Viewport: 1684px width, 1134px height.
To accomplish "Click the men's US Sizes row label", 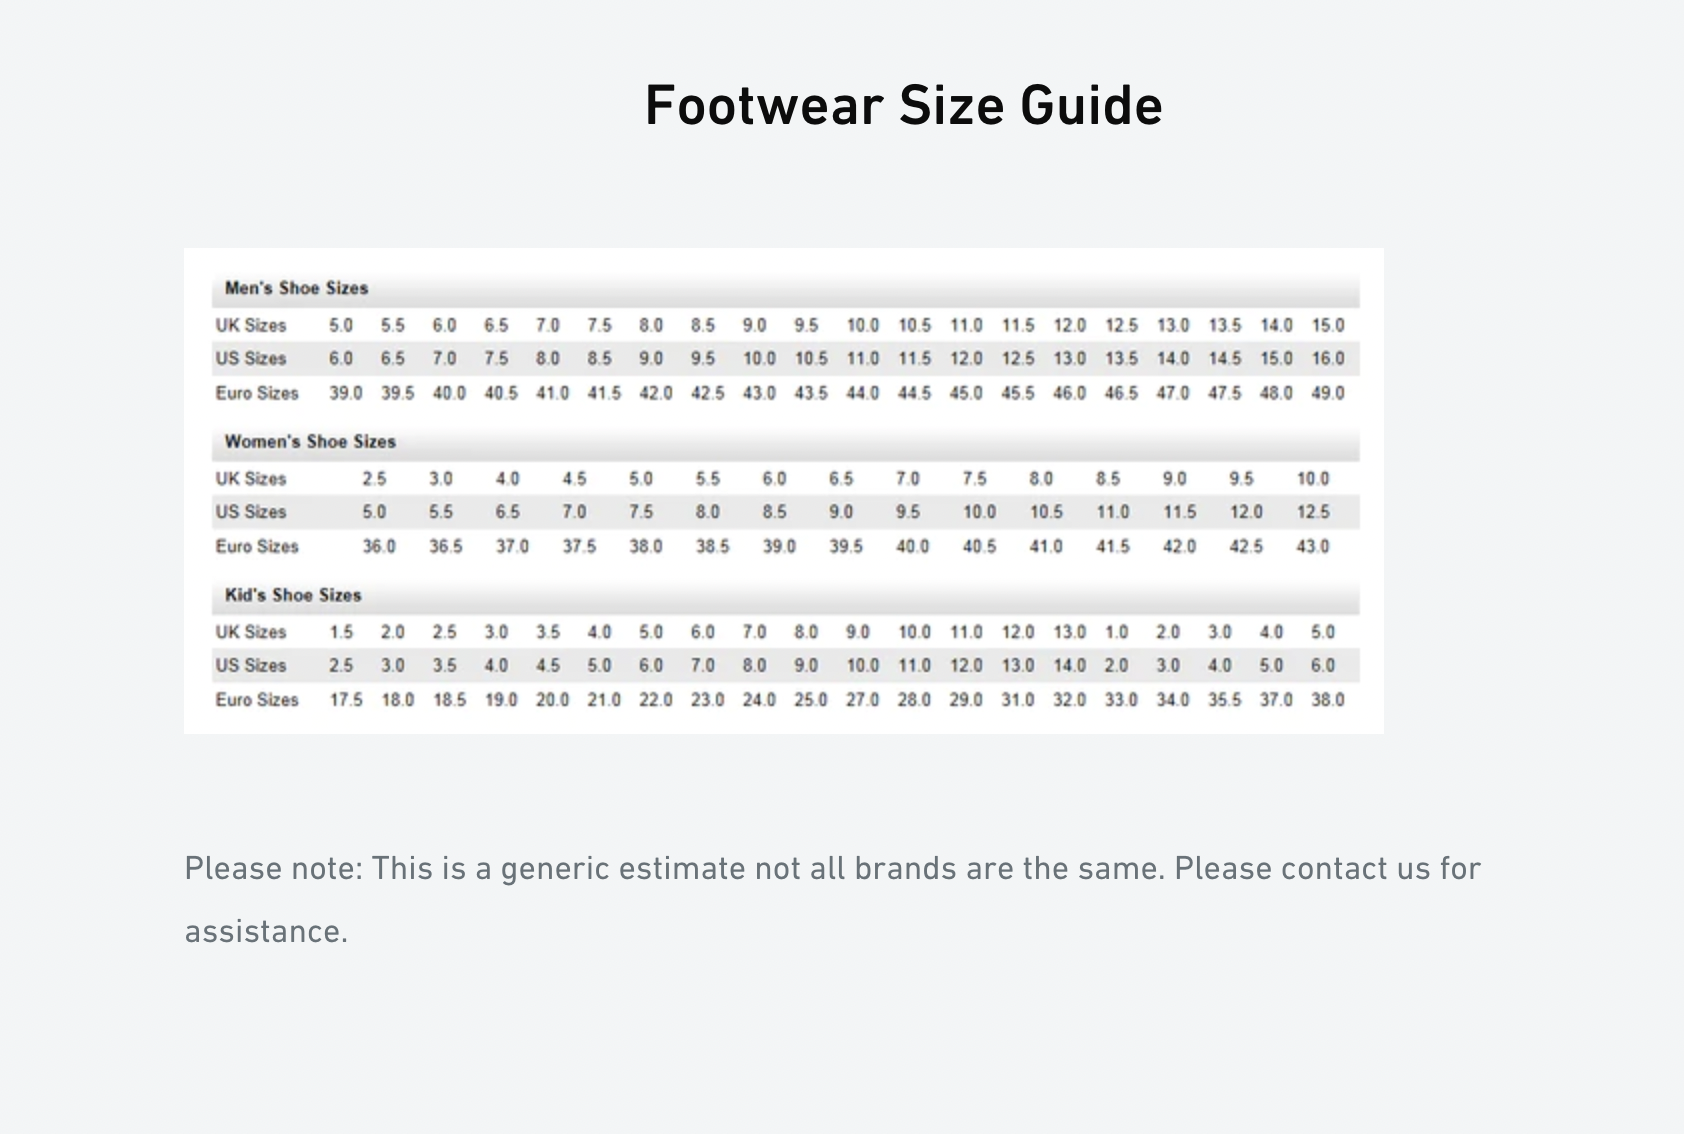I will [251, 358].
